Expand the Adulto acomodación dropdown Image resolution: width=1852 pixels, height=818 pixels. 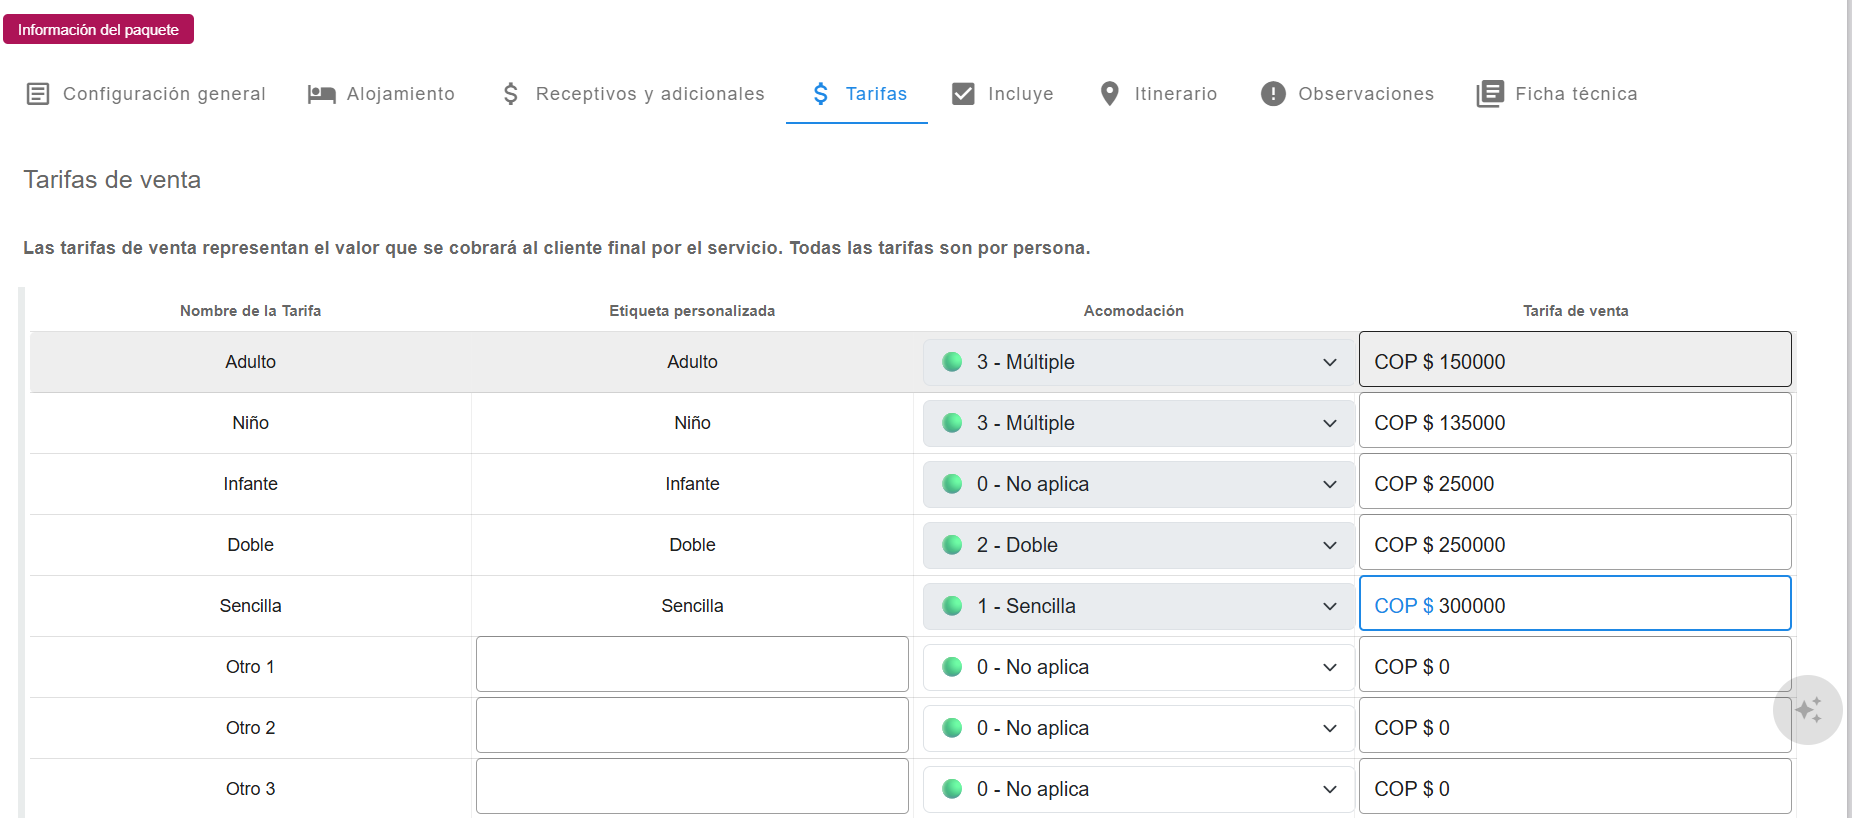point(1138,362)
